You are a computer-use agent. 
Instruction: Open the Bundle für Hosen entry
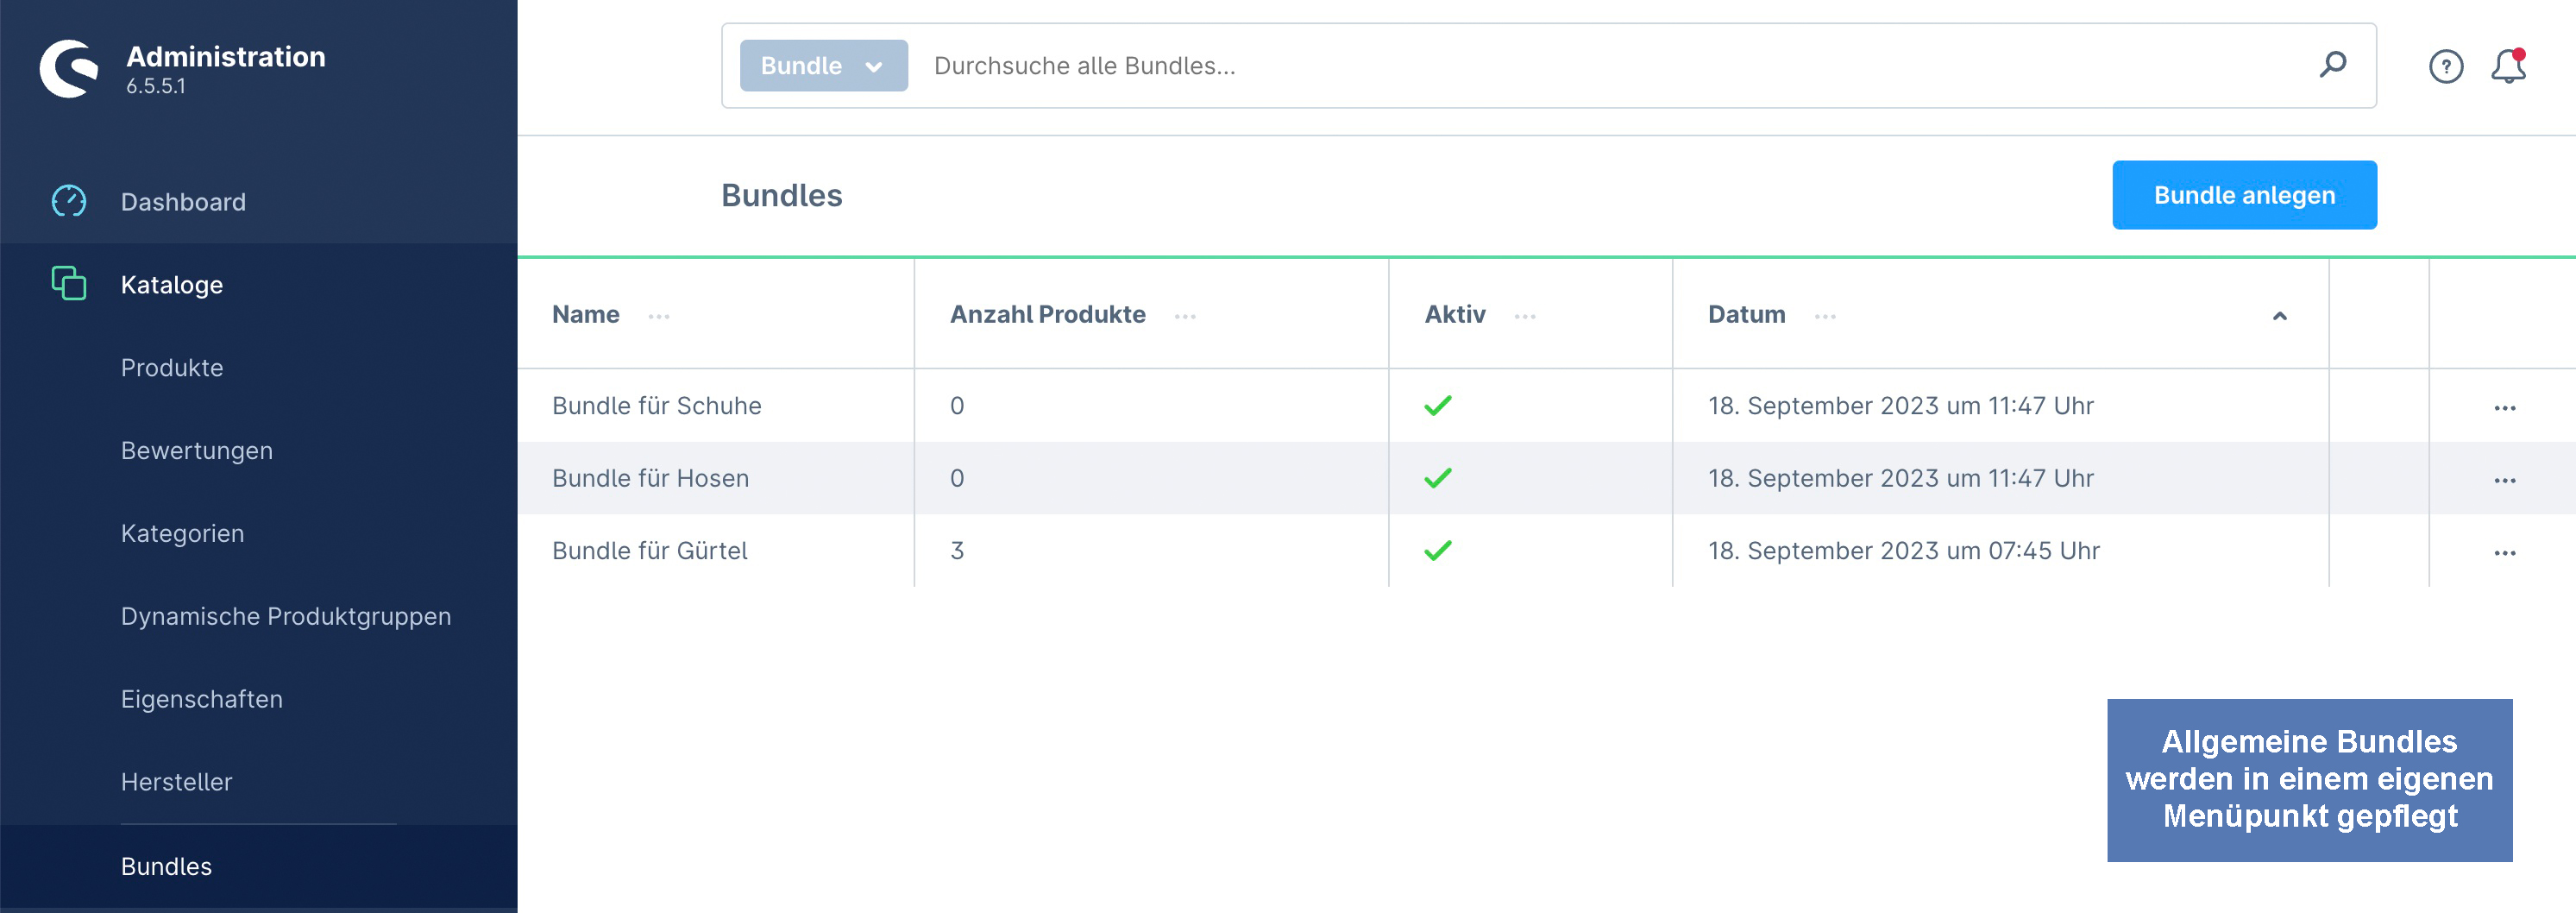click(x=650, y=478)
